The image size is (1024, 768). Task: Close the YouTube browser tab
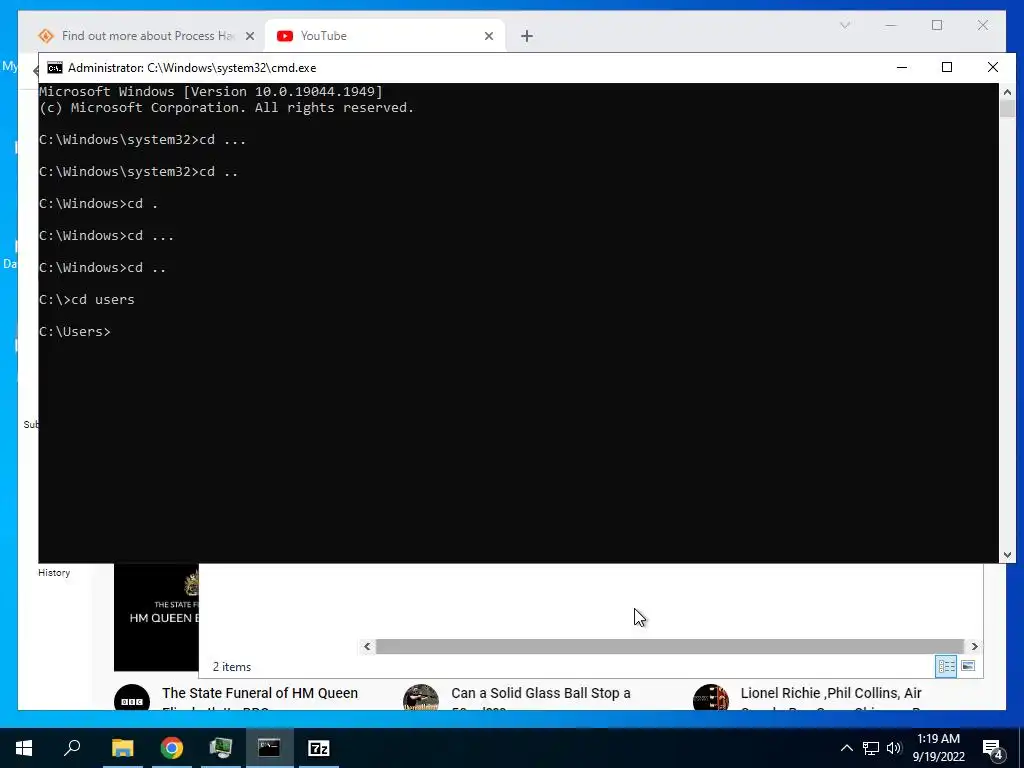click(488, 36)
